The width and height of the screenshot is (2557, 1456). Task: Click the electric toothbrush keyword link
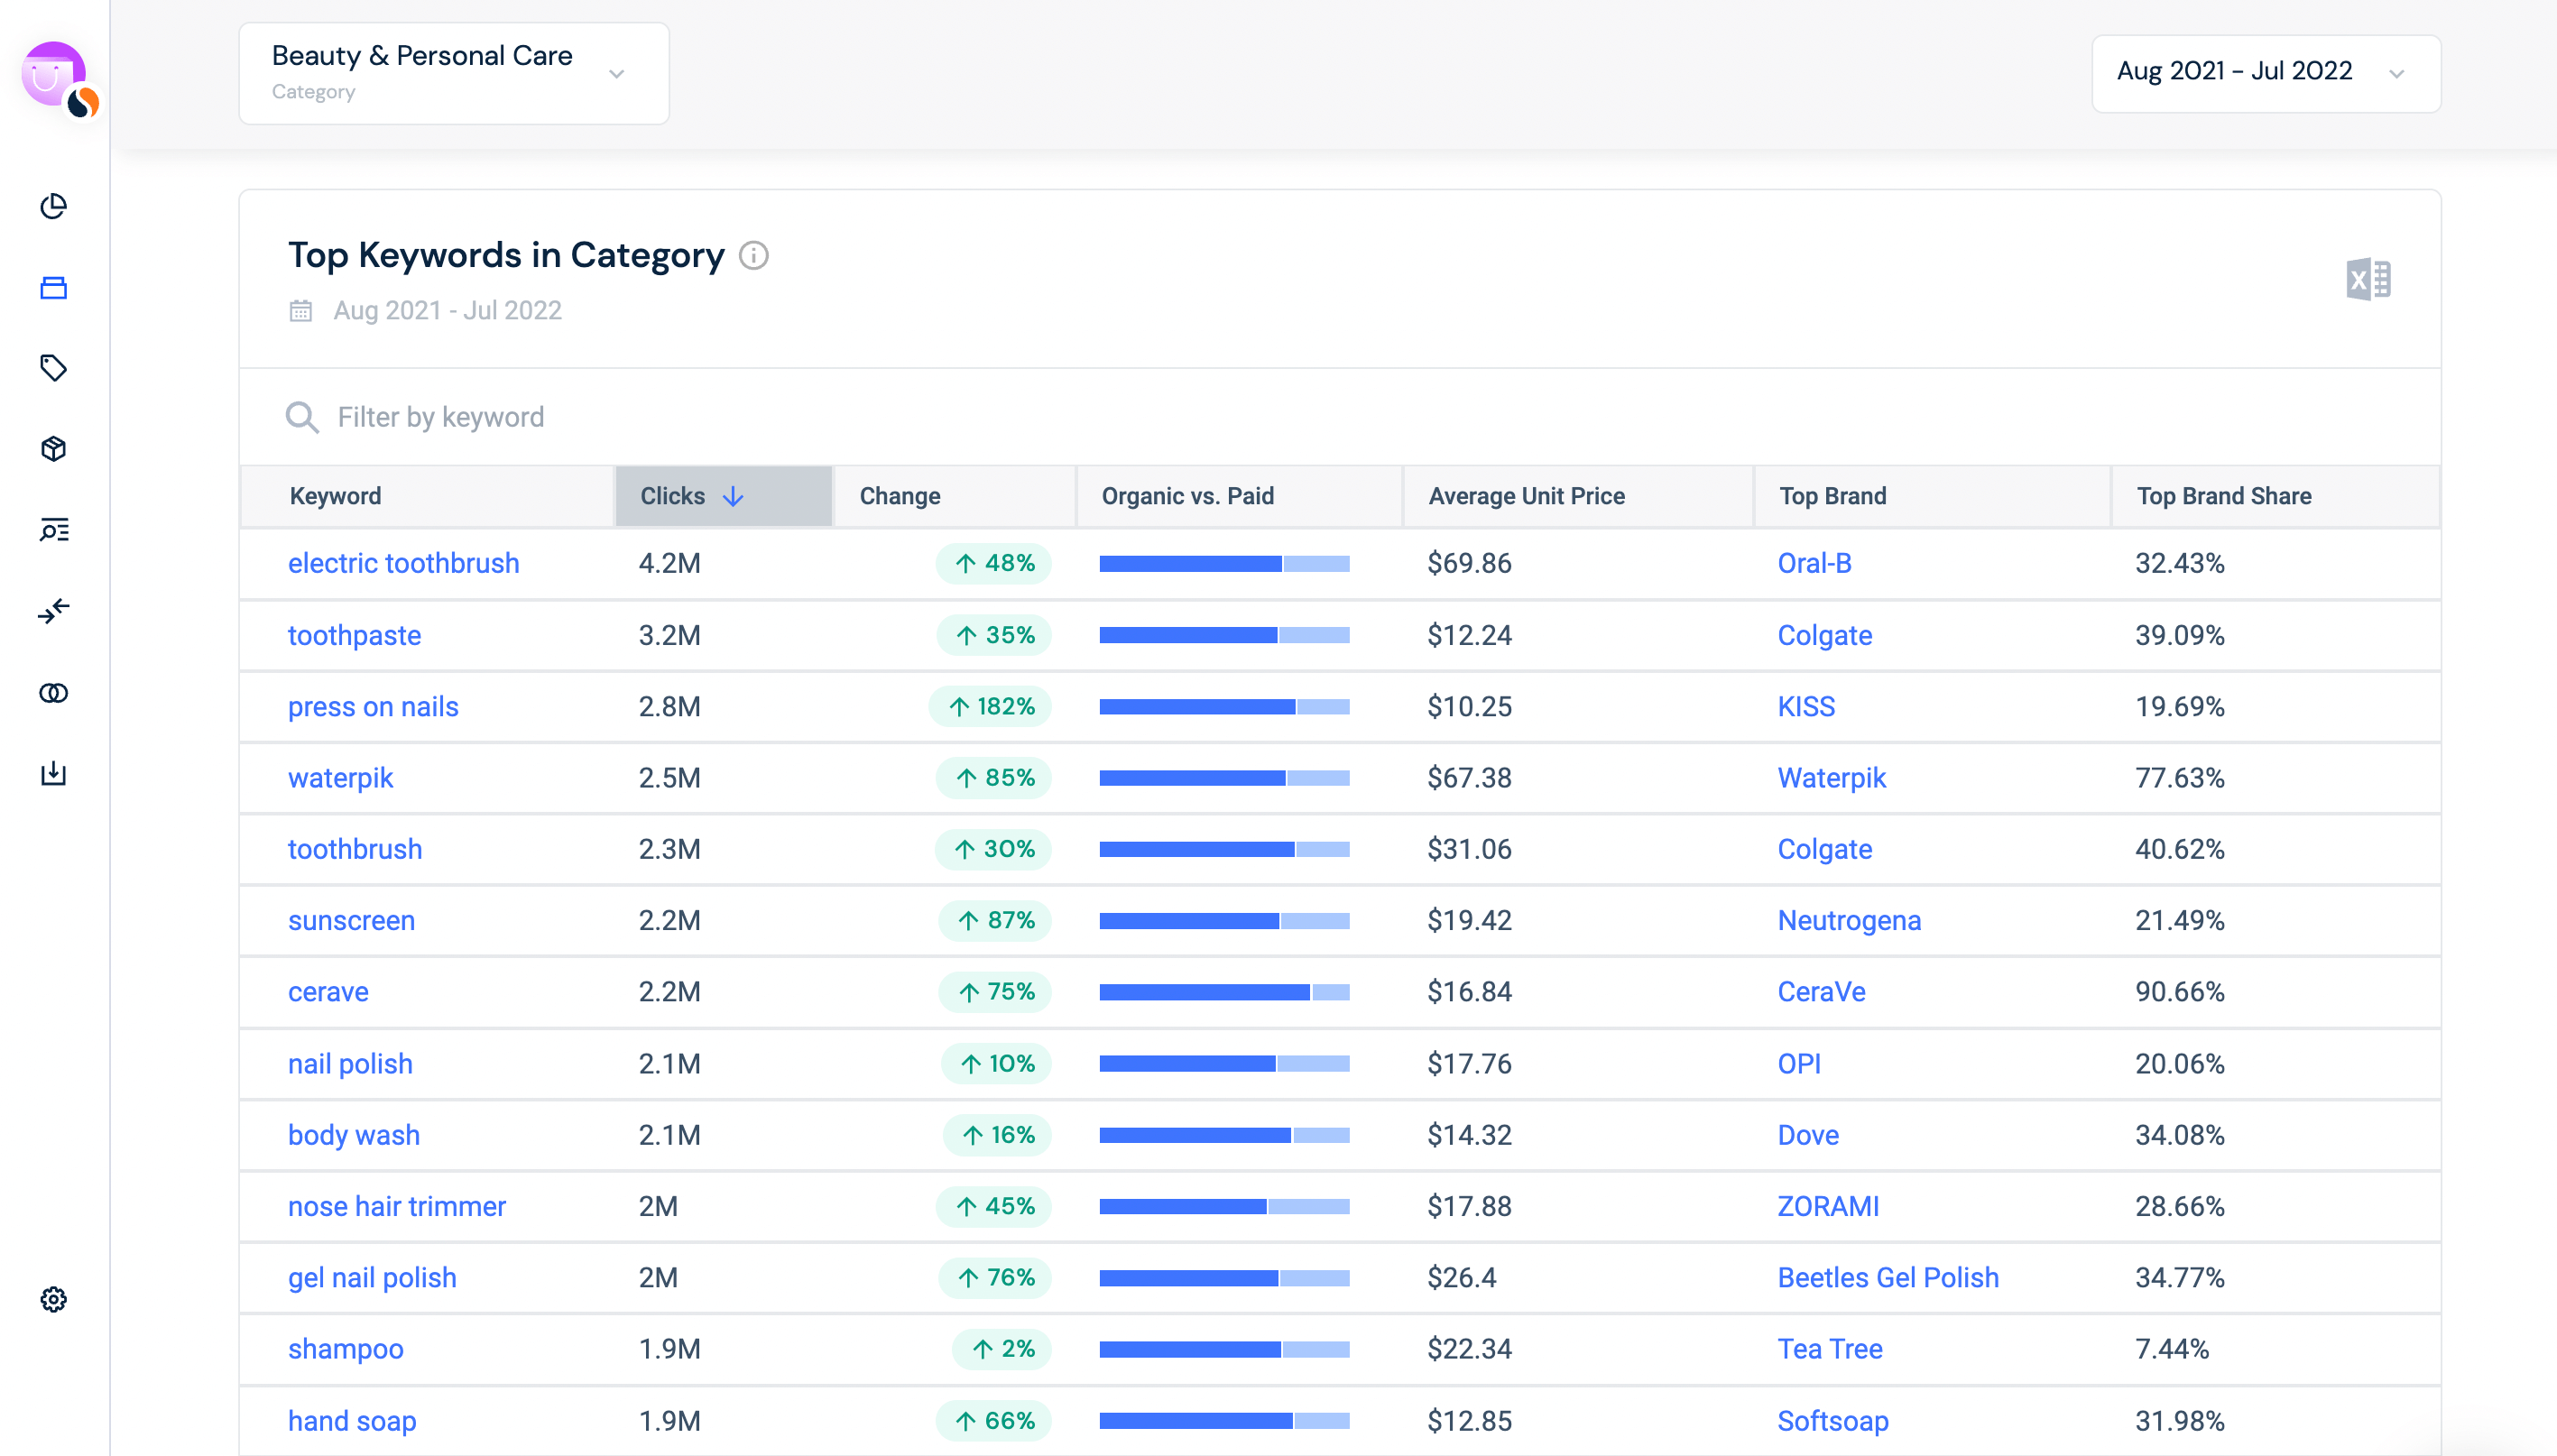(x=404, y=562)
